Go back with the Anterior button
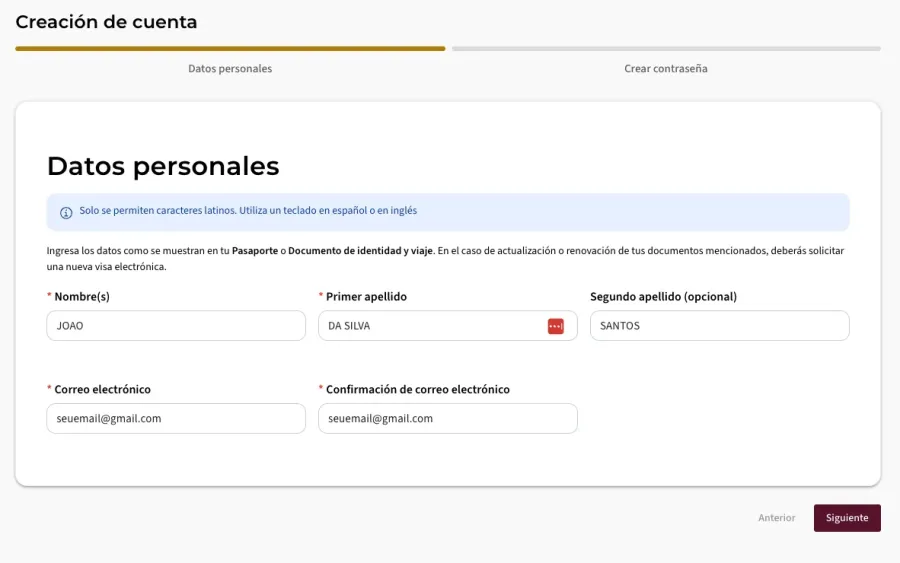 coord(776,518)
